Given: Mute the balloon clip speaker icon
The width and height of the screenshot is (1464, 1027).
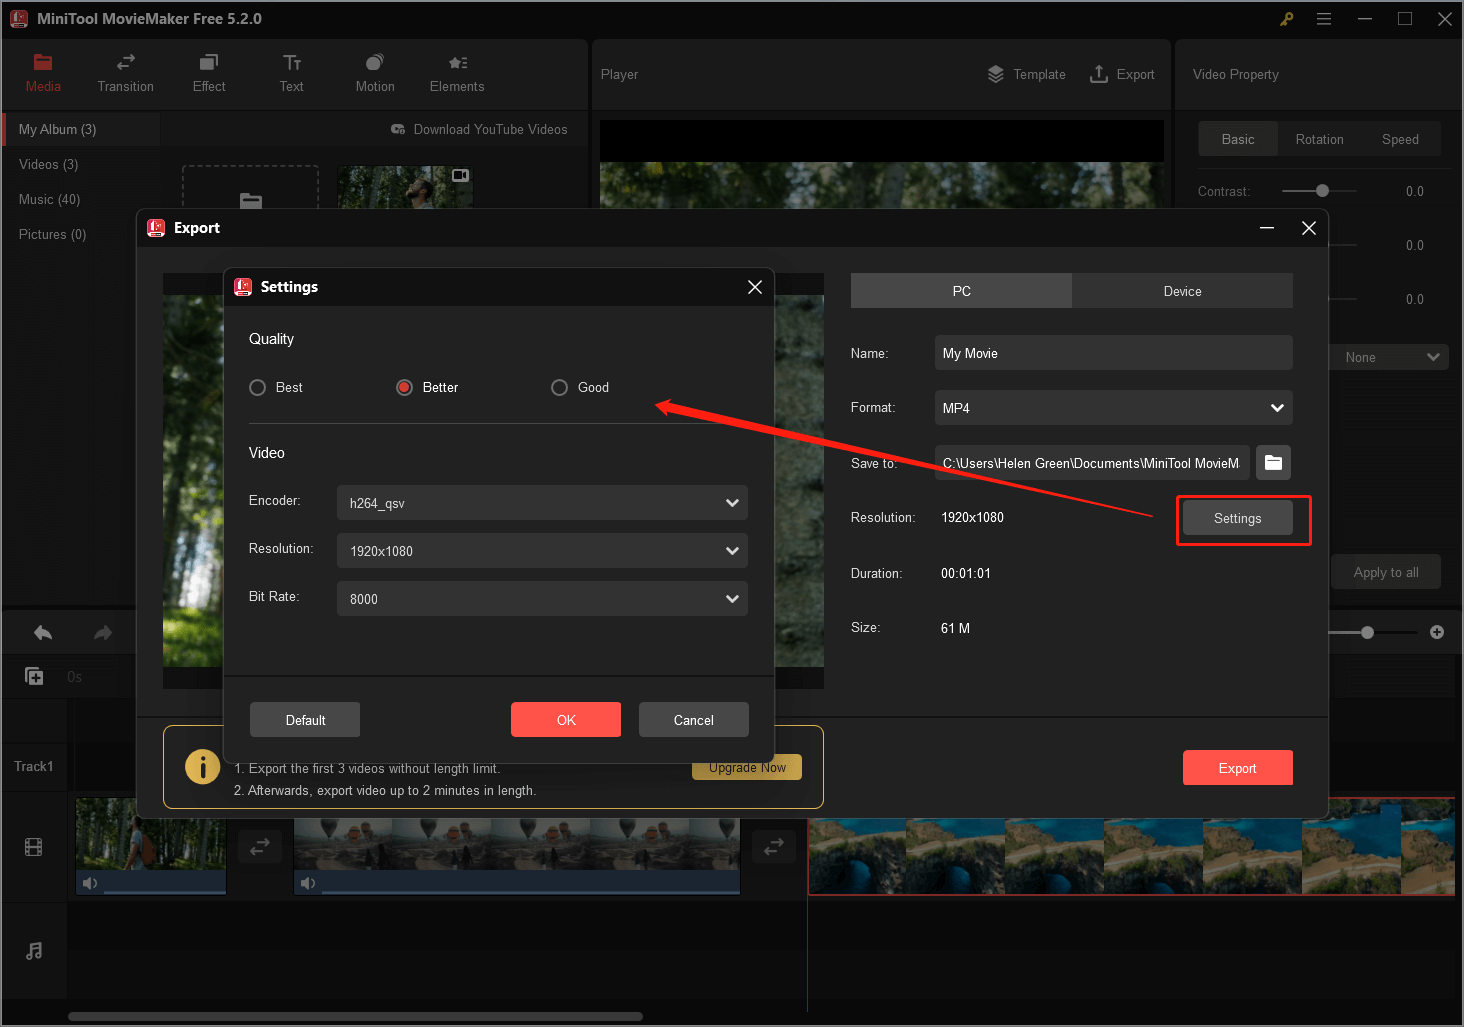Looking at the screenshot, I should [308, 883].
